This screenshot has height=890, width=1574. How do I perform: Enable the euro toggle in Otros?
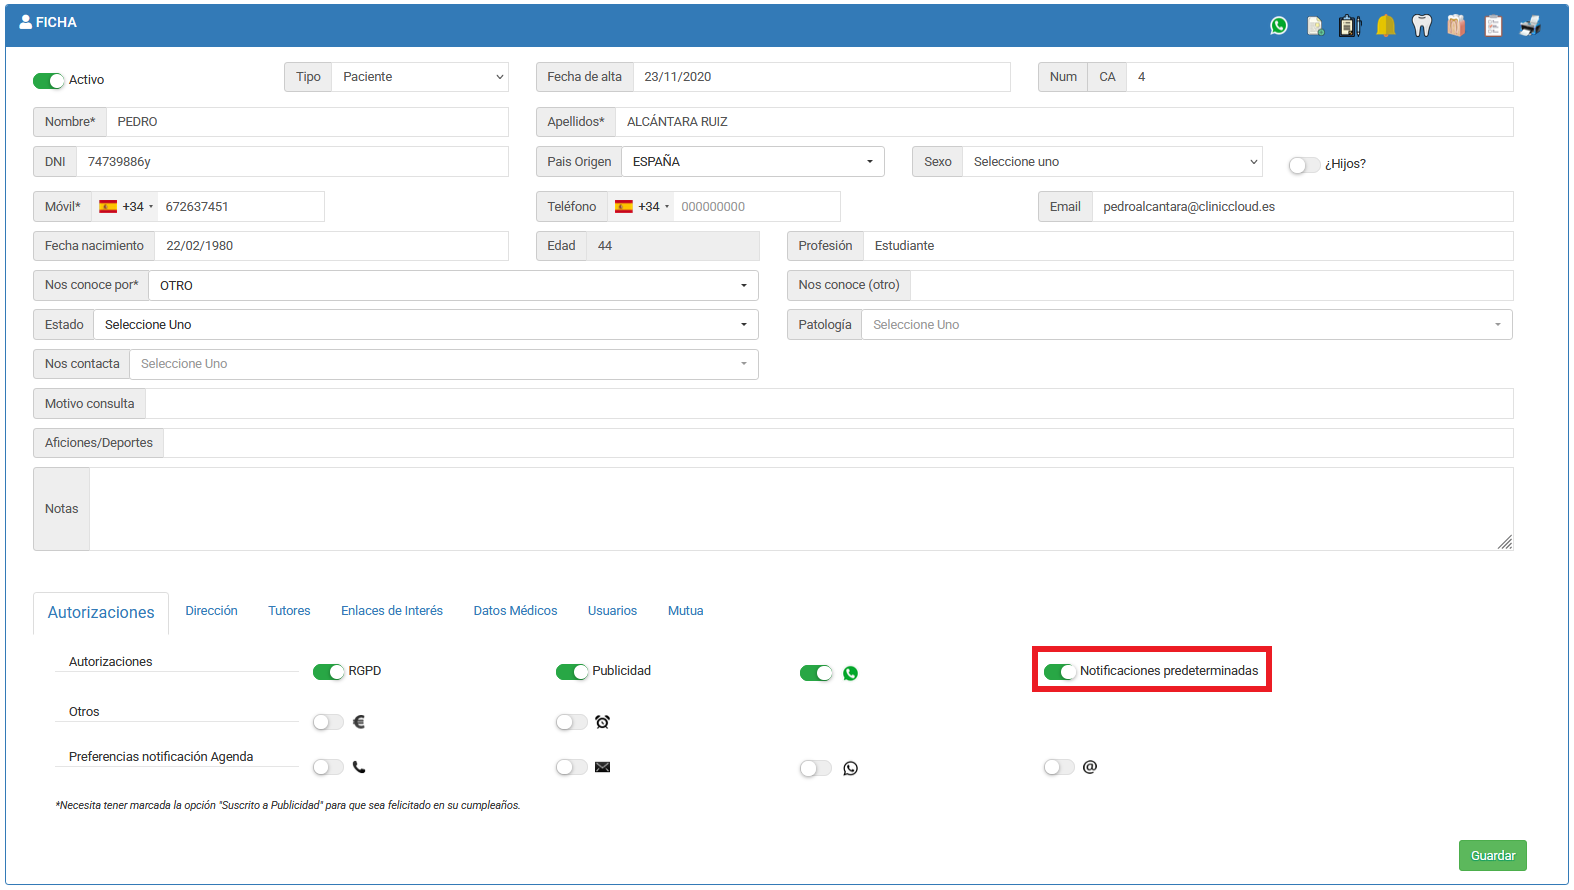coord(328,722)
